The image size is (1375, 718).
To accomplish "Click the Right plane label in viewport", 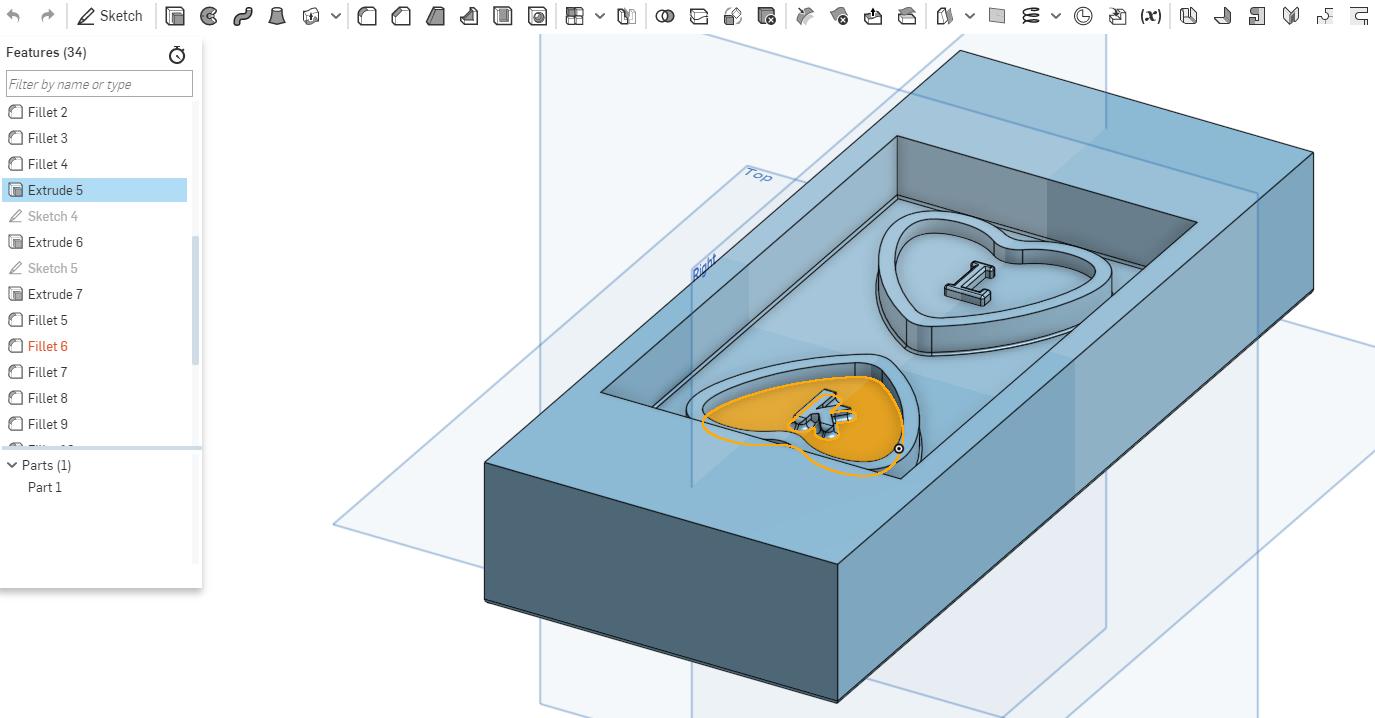I will (704, 266).
